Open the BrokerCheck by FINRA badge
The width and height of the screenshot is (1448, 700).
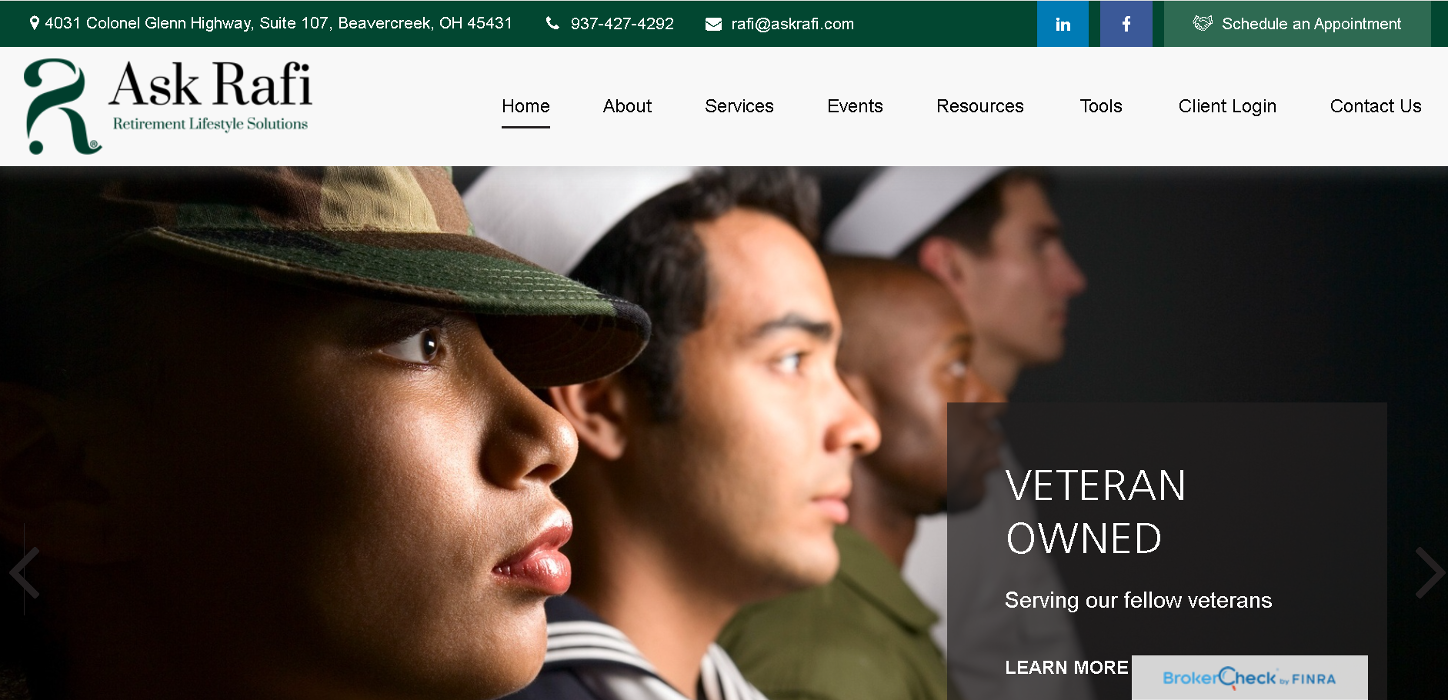coord(1249,677)
